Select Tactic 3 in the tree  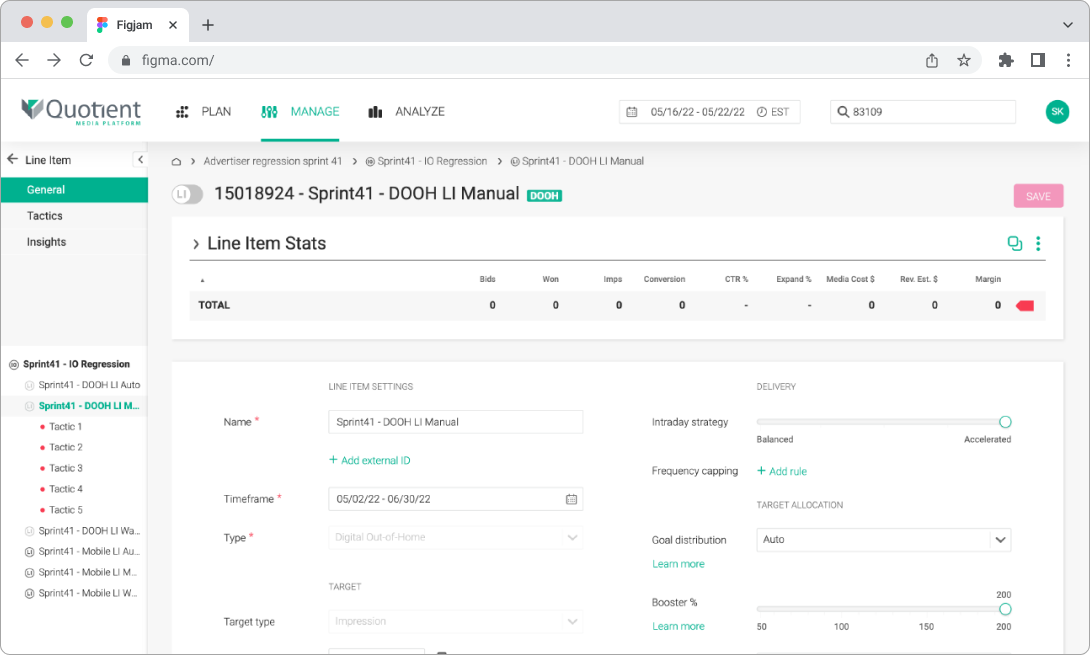point(66,468)
